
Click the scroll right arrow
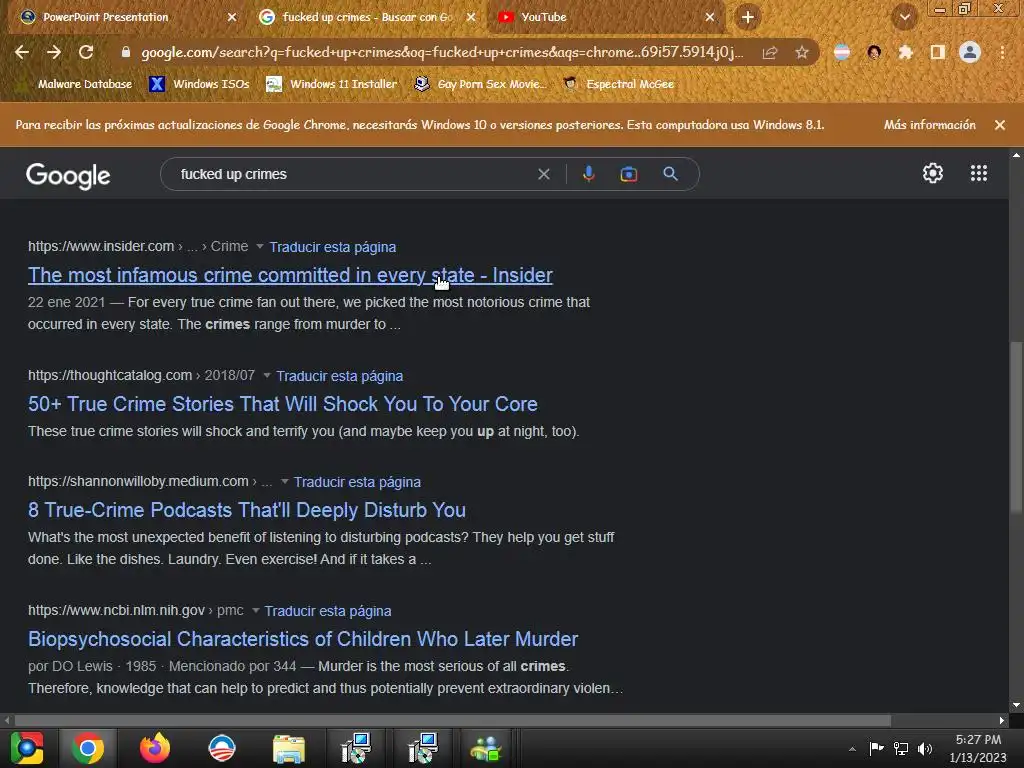coord(1002,720)
